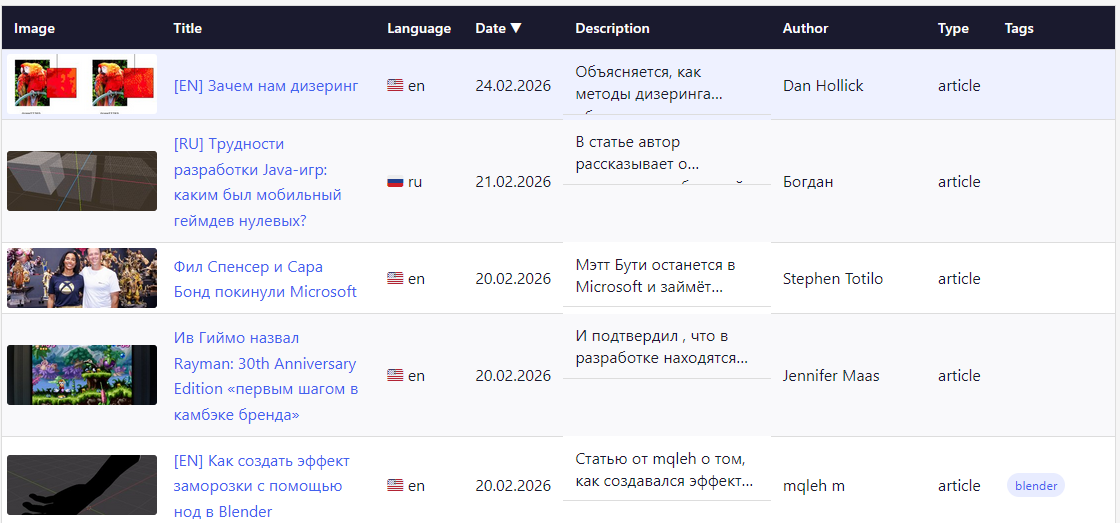Click the Type column header

tap(953, 28)
